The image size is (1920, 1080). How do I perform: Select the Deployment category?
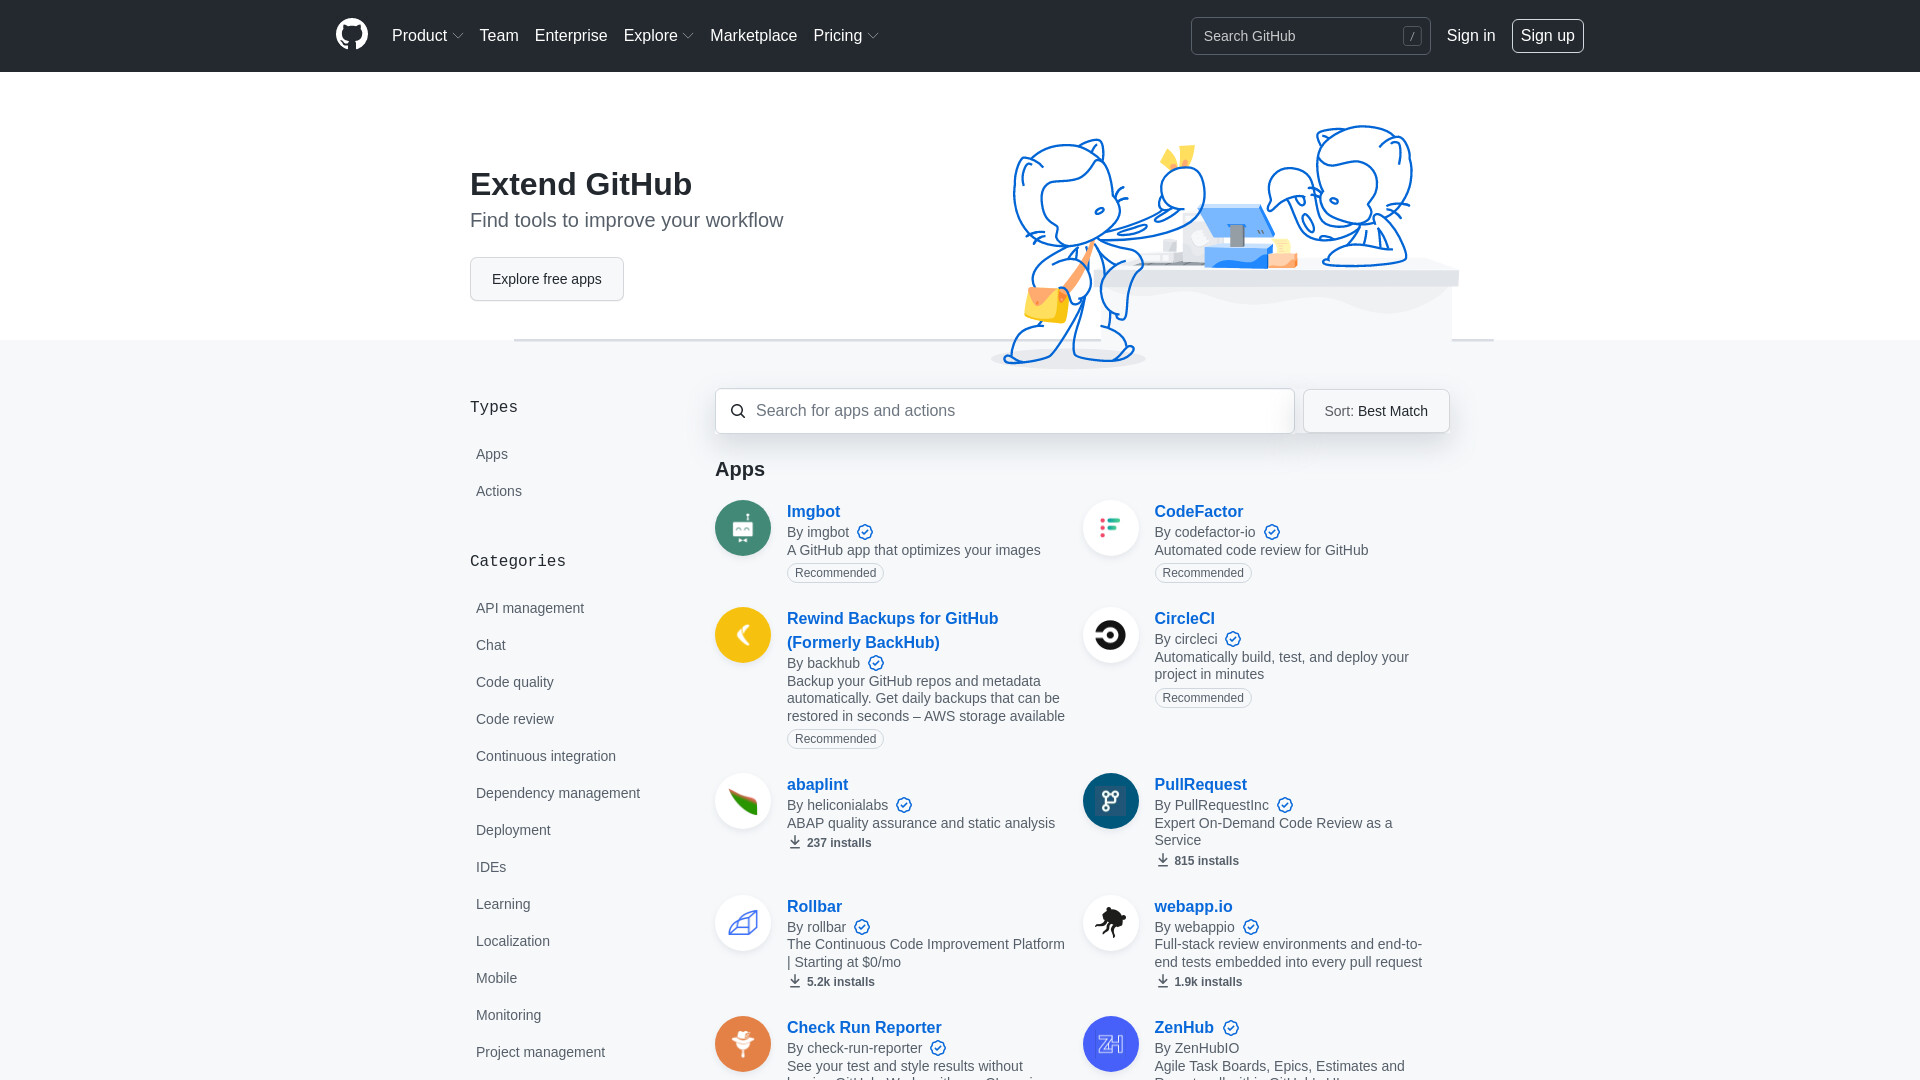(513, 830)
